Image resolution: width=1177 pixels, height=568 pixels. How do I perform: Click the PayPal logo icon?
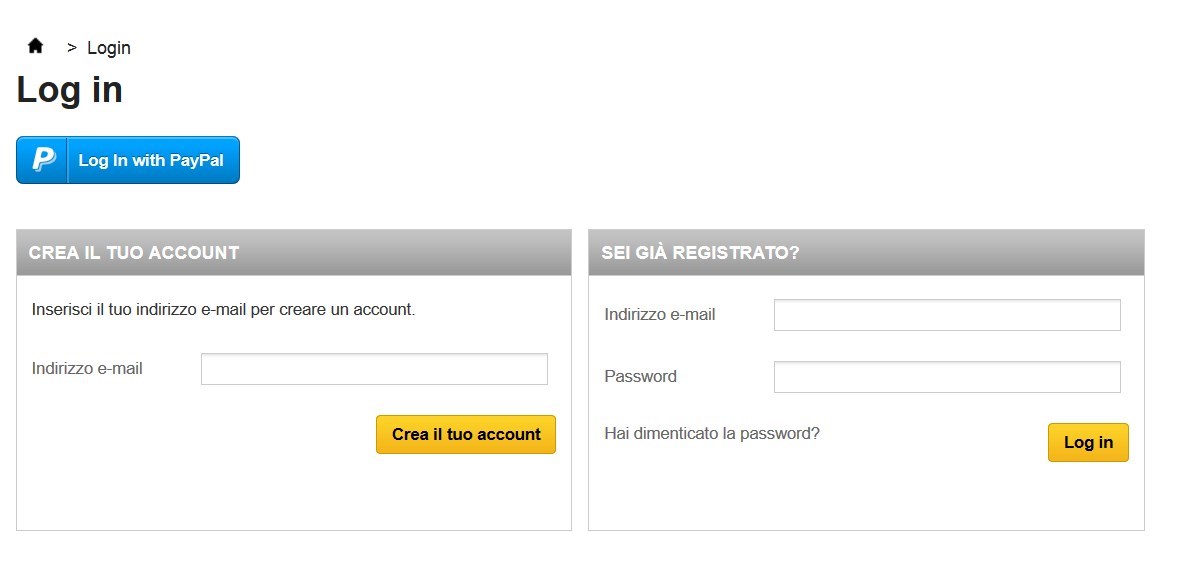(43, 160)
